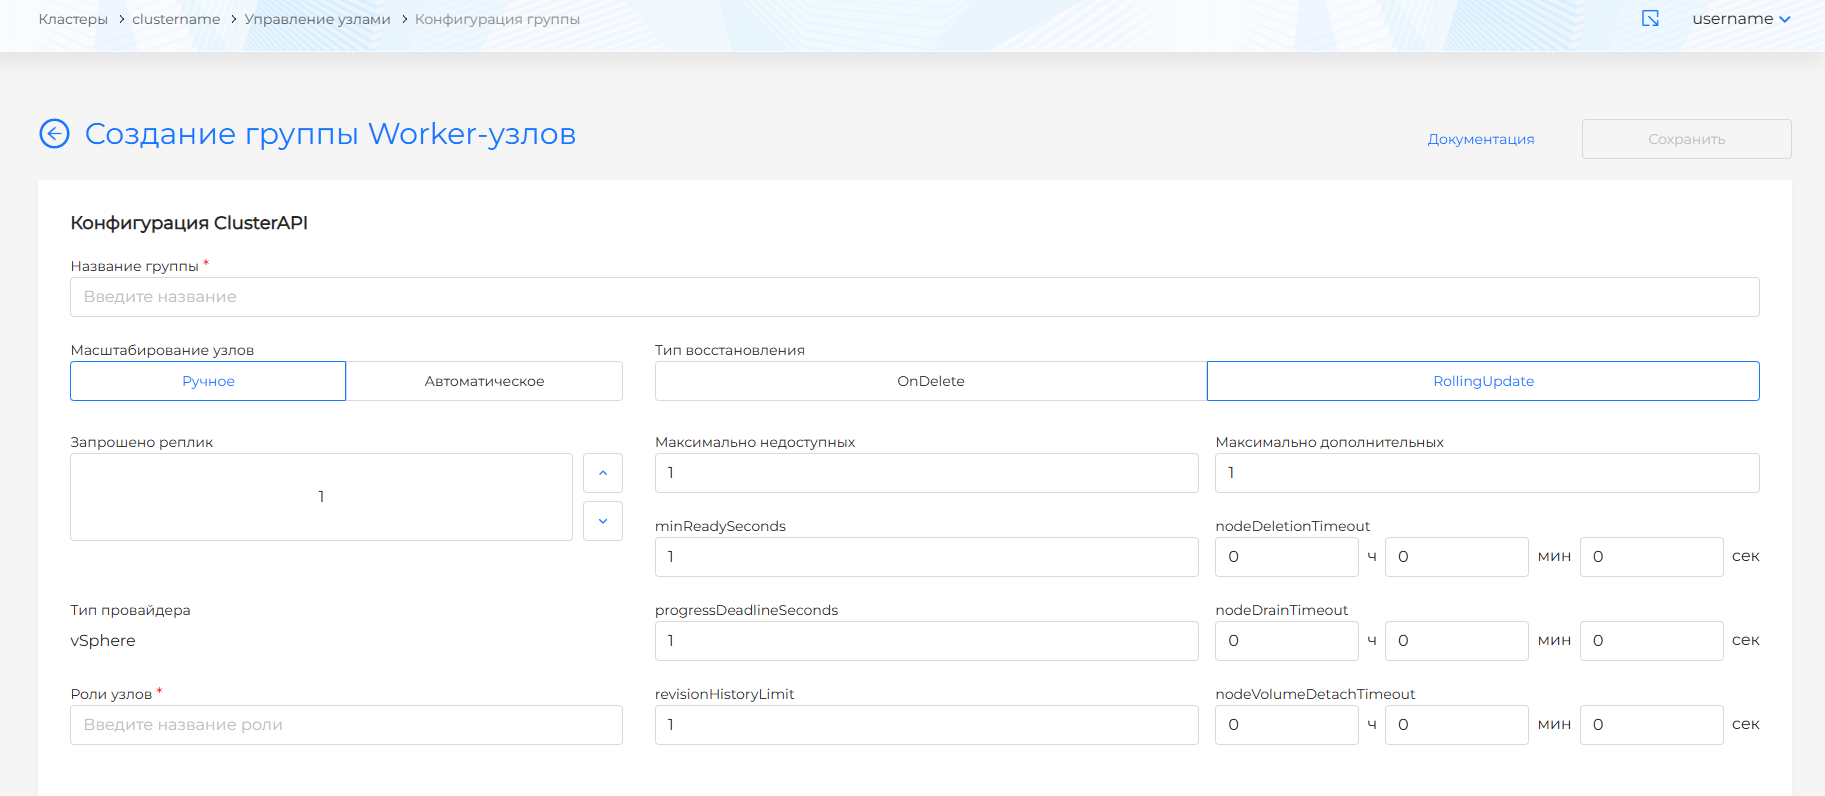This screenshot has width=1825, height=796.
Task: Open clustername breadcrumb link
Action: pos(176,19)
